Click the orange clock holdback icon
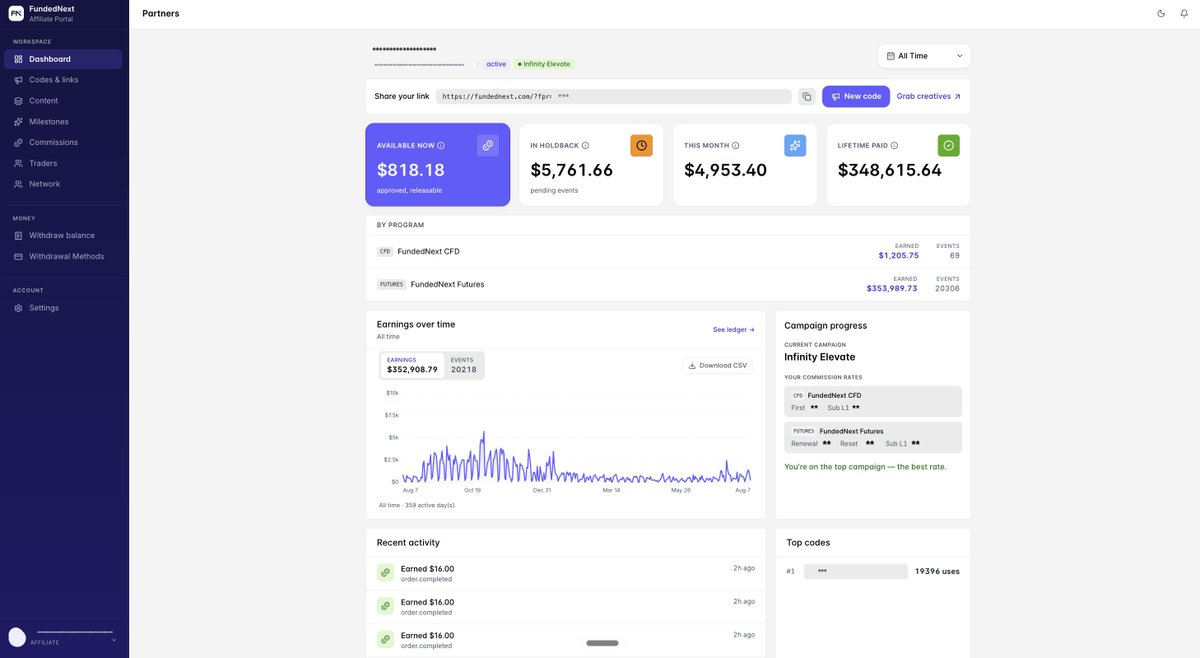 (x=641, y=145)
